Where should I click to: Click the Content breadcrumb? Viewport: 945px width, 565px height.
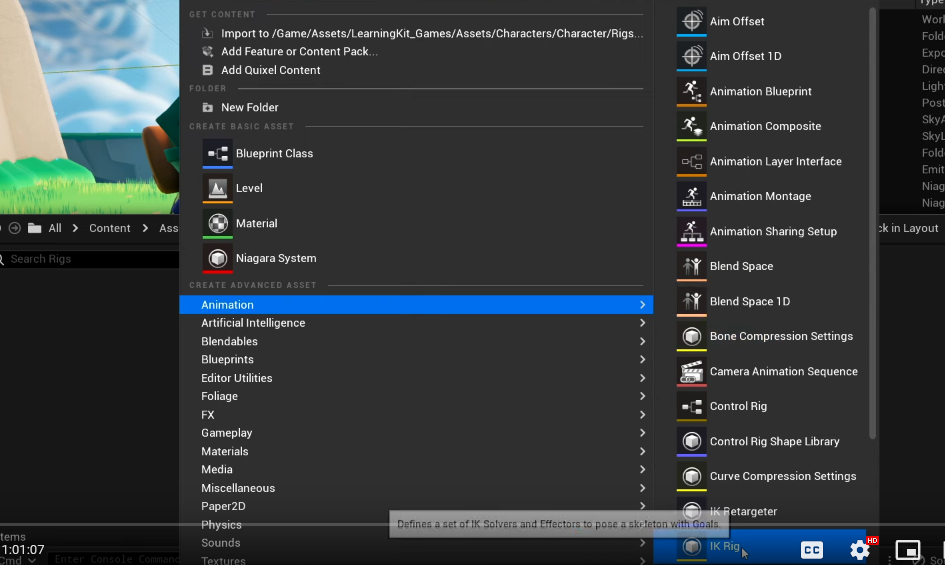[x=110, y=228]
